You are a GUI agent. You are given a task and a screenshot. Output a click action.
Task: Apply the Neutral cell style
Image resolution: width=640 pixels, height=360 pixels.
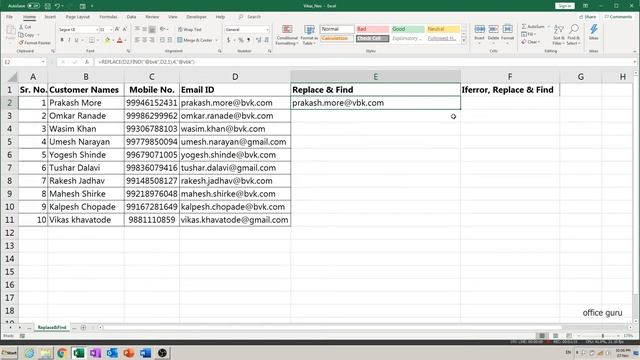443,29
